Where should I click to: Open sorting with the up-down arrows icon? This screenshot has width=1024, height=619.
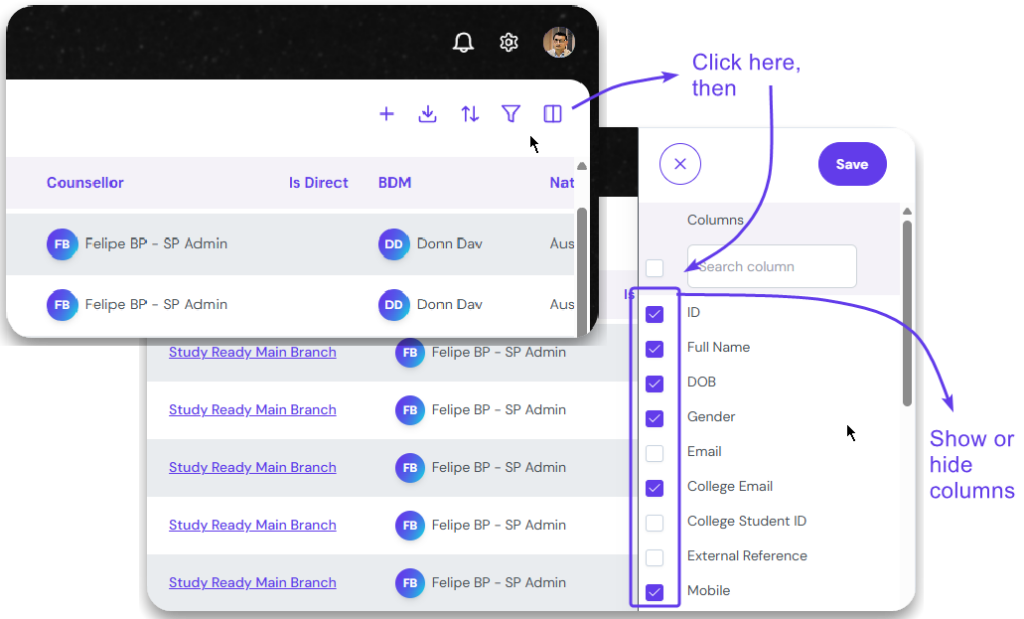[x=470, y=114]
